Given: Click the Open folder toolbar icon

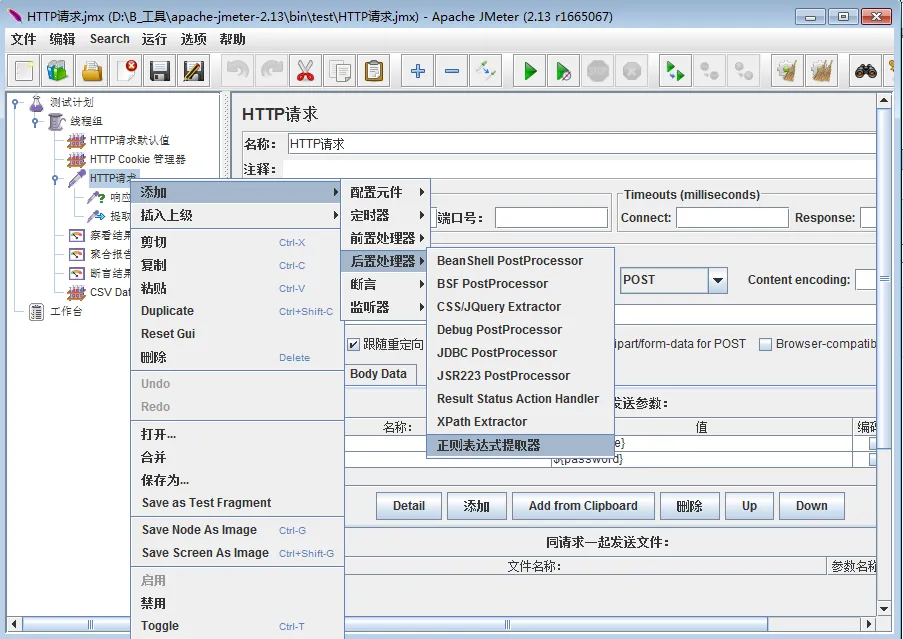Looking at the screenshot, I should click(x=92, y=71).
